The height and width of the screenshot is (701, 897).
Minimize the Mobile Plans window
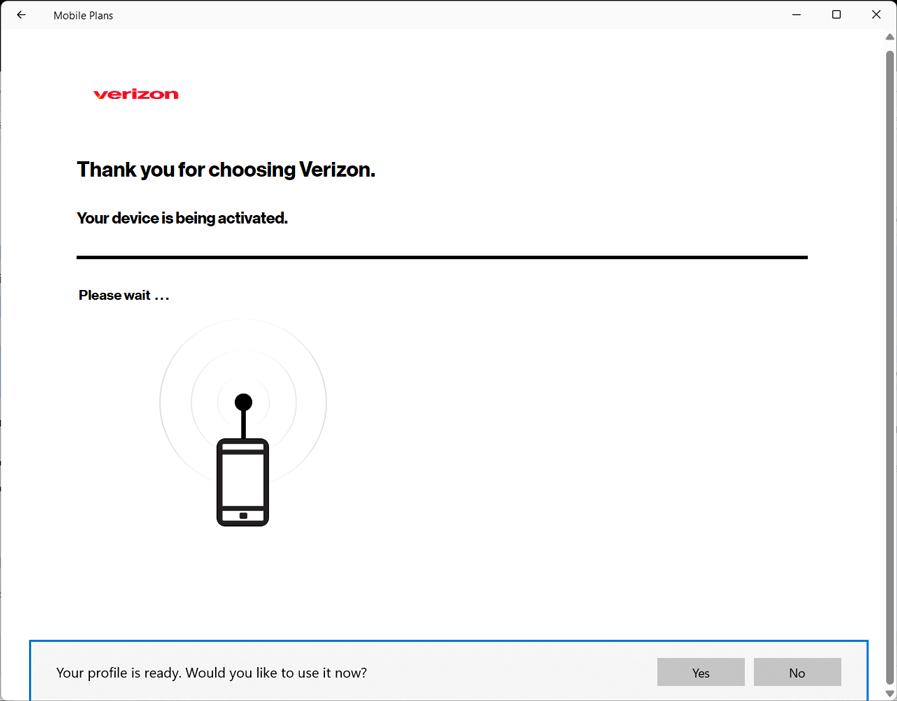coord(796,15)
